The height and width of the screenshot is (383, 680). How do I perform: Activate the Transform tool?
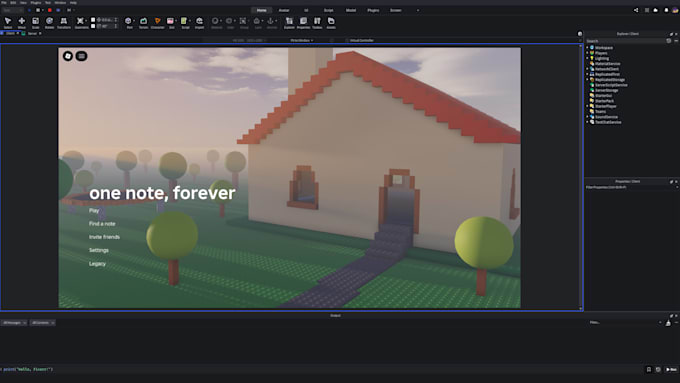[64, 23]
